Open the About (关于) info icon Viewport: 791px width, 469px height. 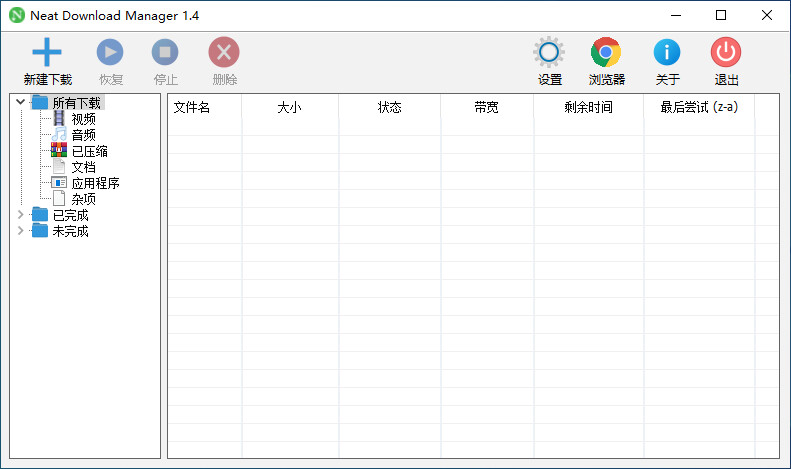point(667,53)
